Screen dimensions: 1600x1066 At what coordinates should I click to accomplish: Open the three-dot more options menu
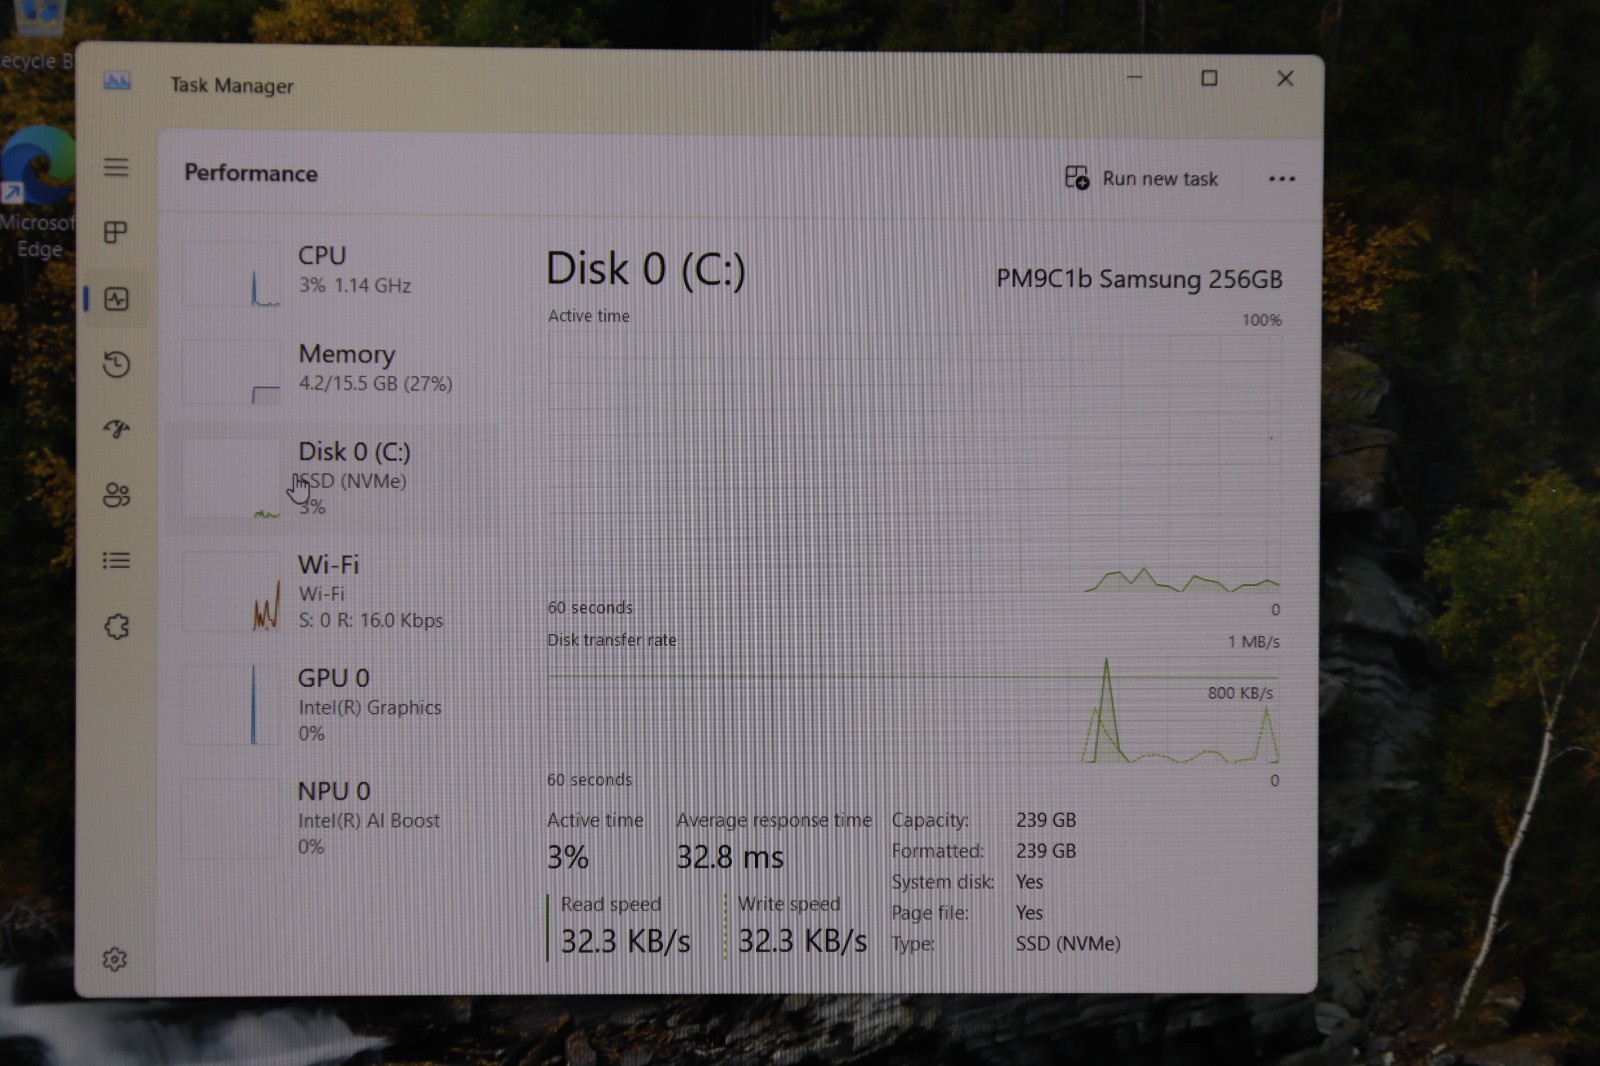(x=1281, y=179)
